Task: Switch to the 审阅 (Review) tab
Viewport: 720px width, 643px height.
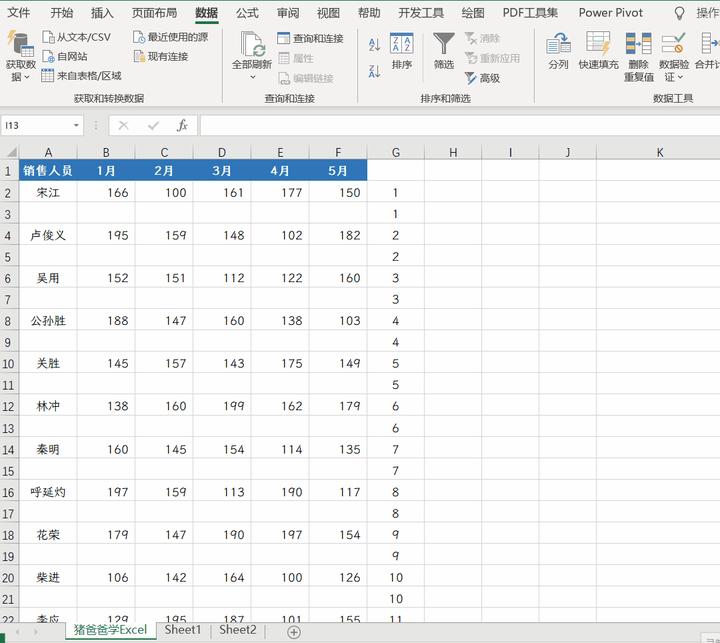Action: click(288, 13)
